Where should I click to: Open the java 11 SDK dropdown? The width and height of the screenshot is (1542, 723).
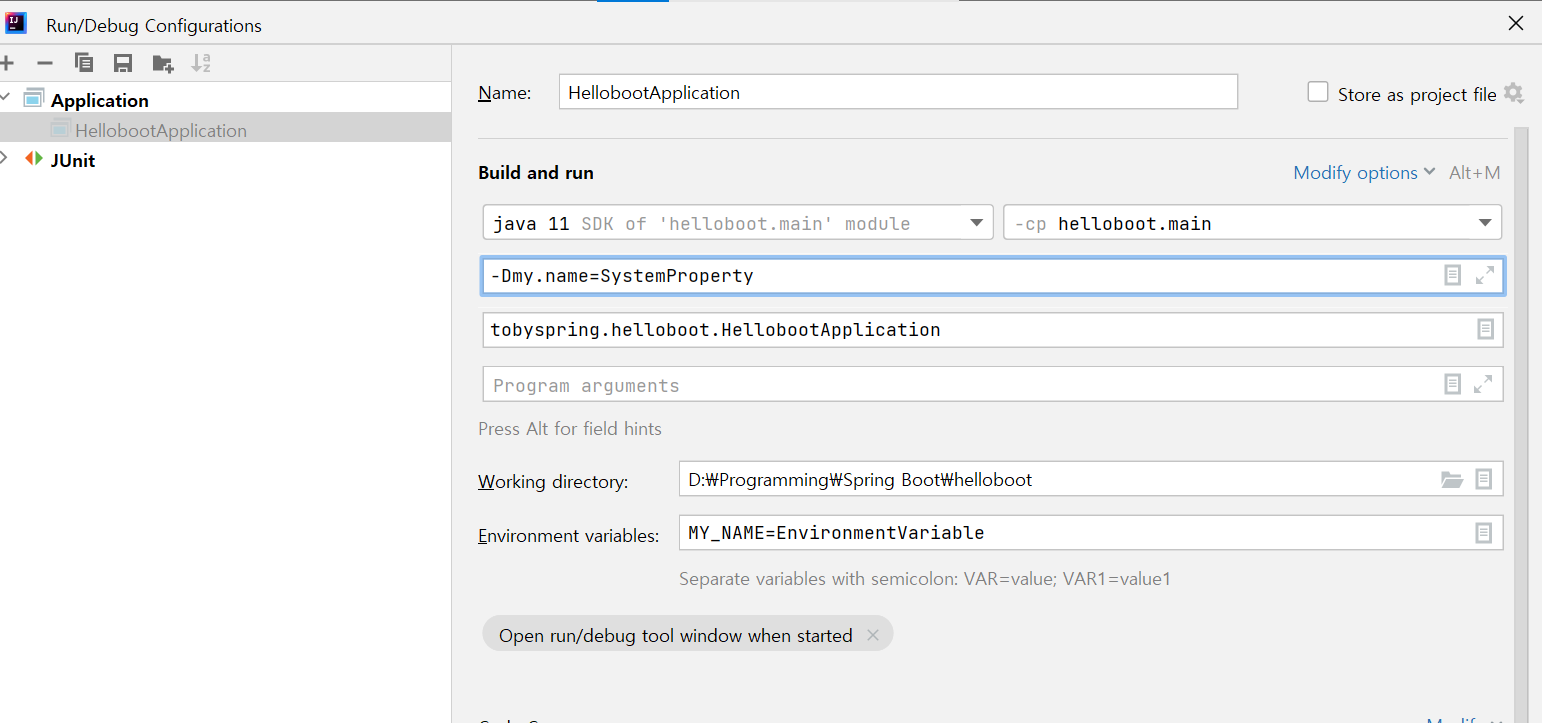977,223
